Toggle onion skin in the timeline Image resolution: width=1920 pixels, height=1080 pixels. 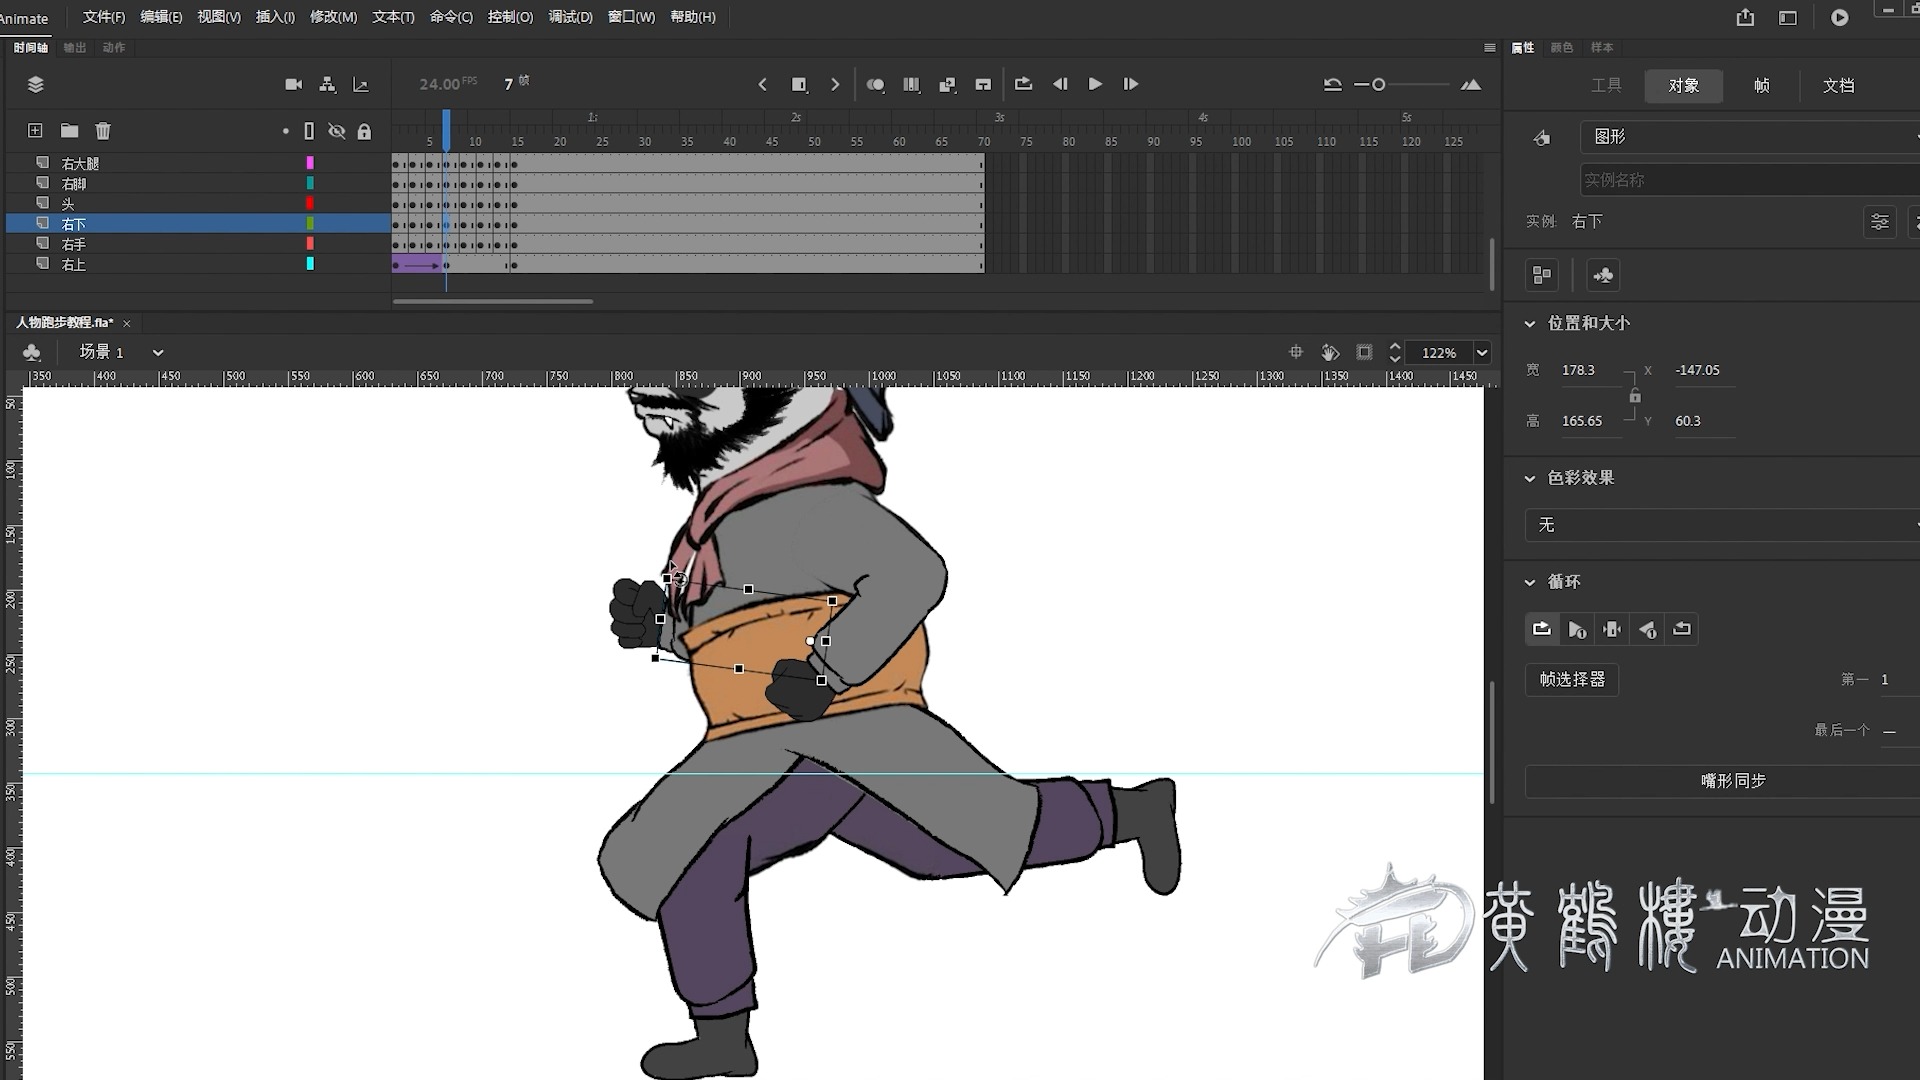pyautogui.click(x=875, y=84)
